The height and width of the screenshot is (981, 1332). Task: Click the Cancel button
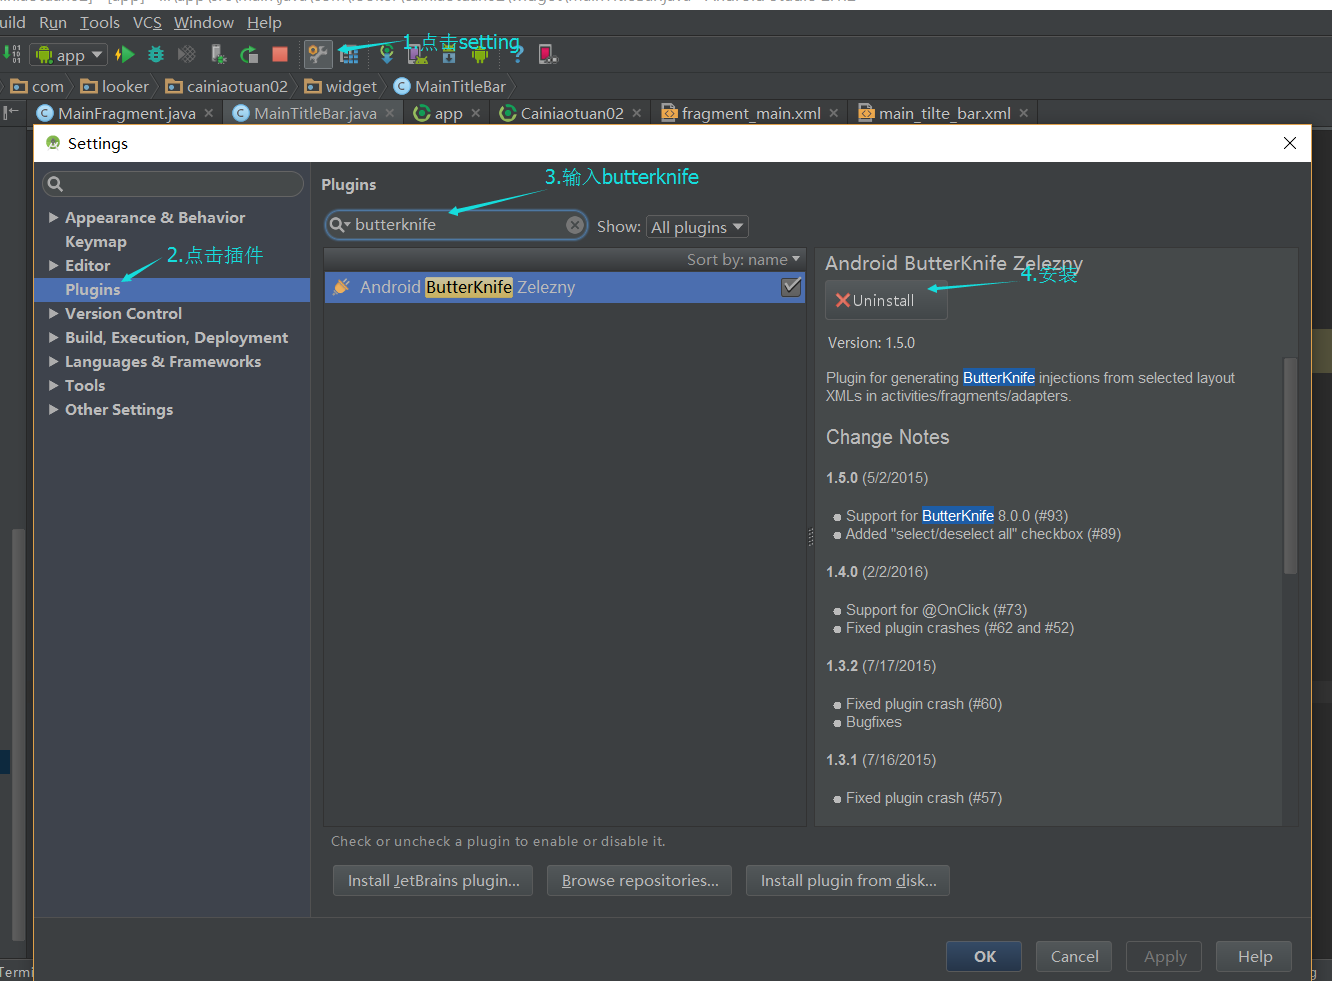[1074, 956]
